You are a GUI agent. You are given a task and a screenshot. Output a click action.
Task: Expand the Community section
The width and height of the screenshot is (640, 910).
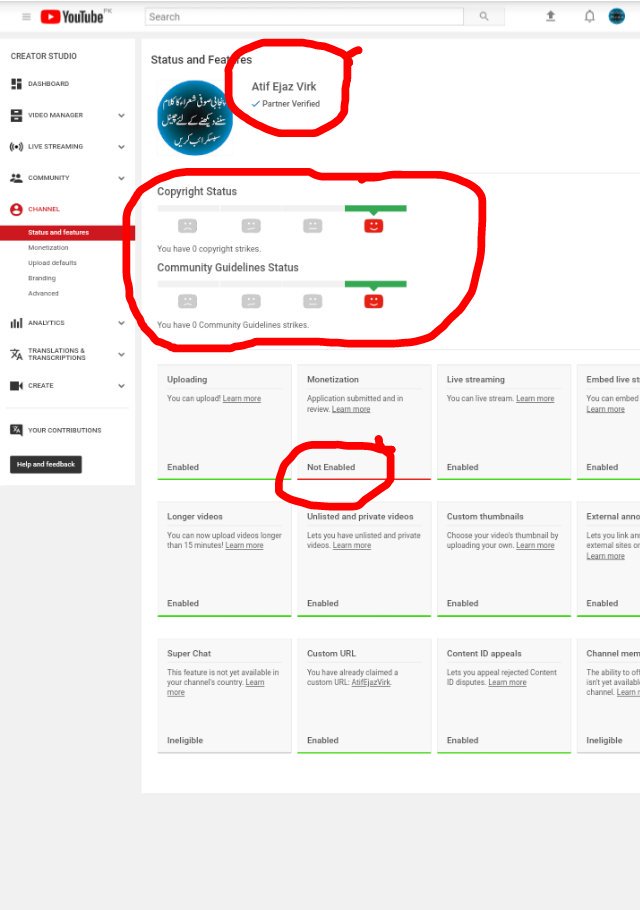click(121, 178)
